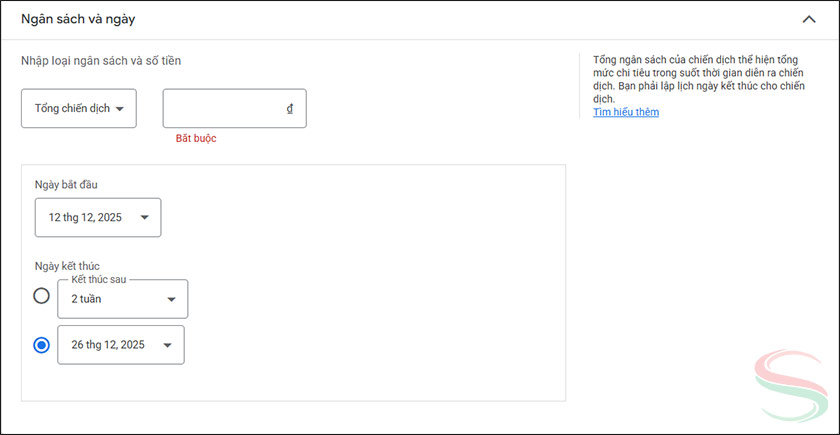Screen dimensions: 840x435
Task: Open the 2 tuần duration dropdown
Action: tap(122, 299)
